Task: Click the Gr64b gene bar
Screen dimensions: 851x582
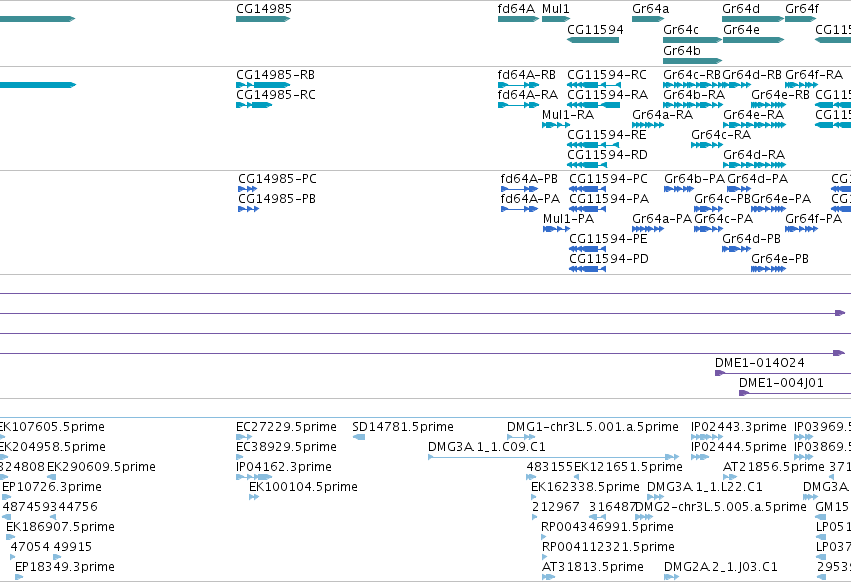Action: pos(693,61)
